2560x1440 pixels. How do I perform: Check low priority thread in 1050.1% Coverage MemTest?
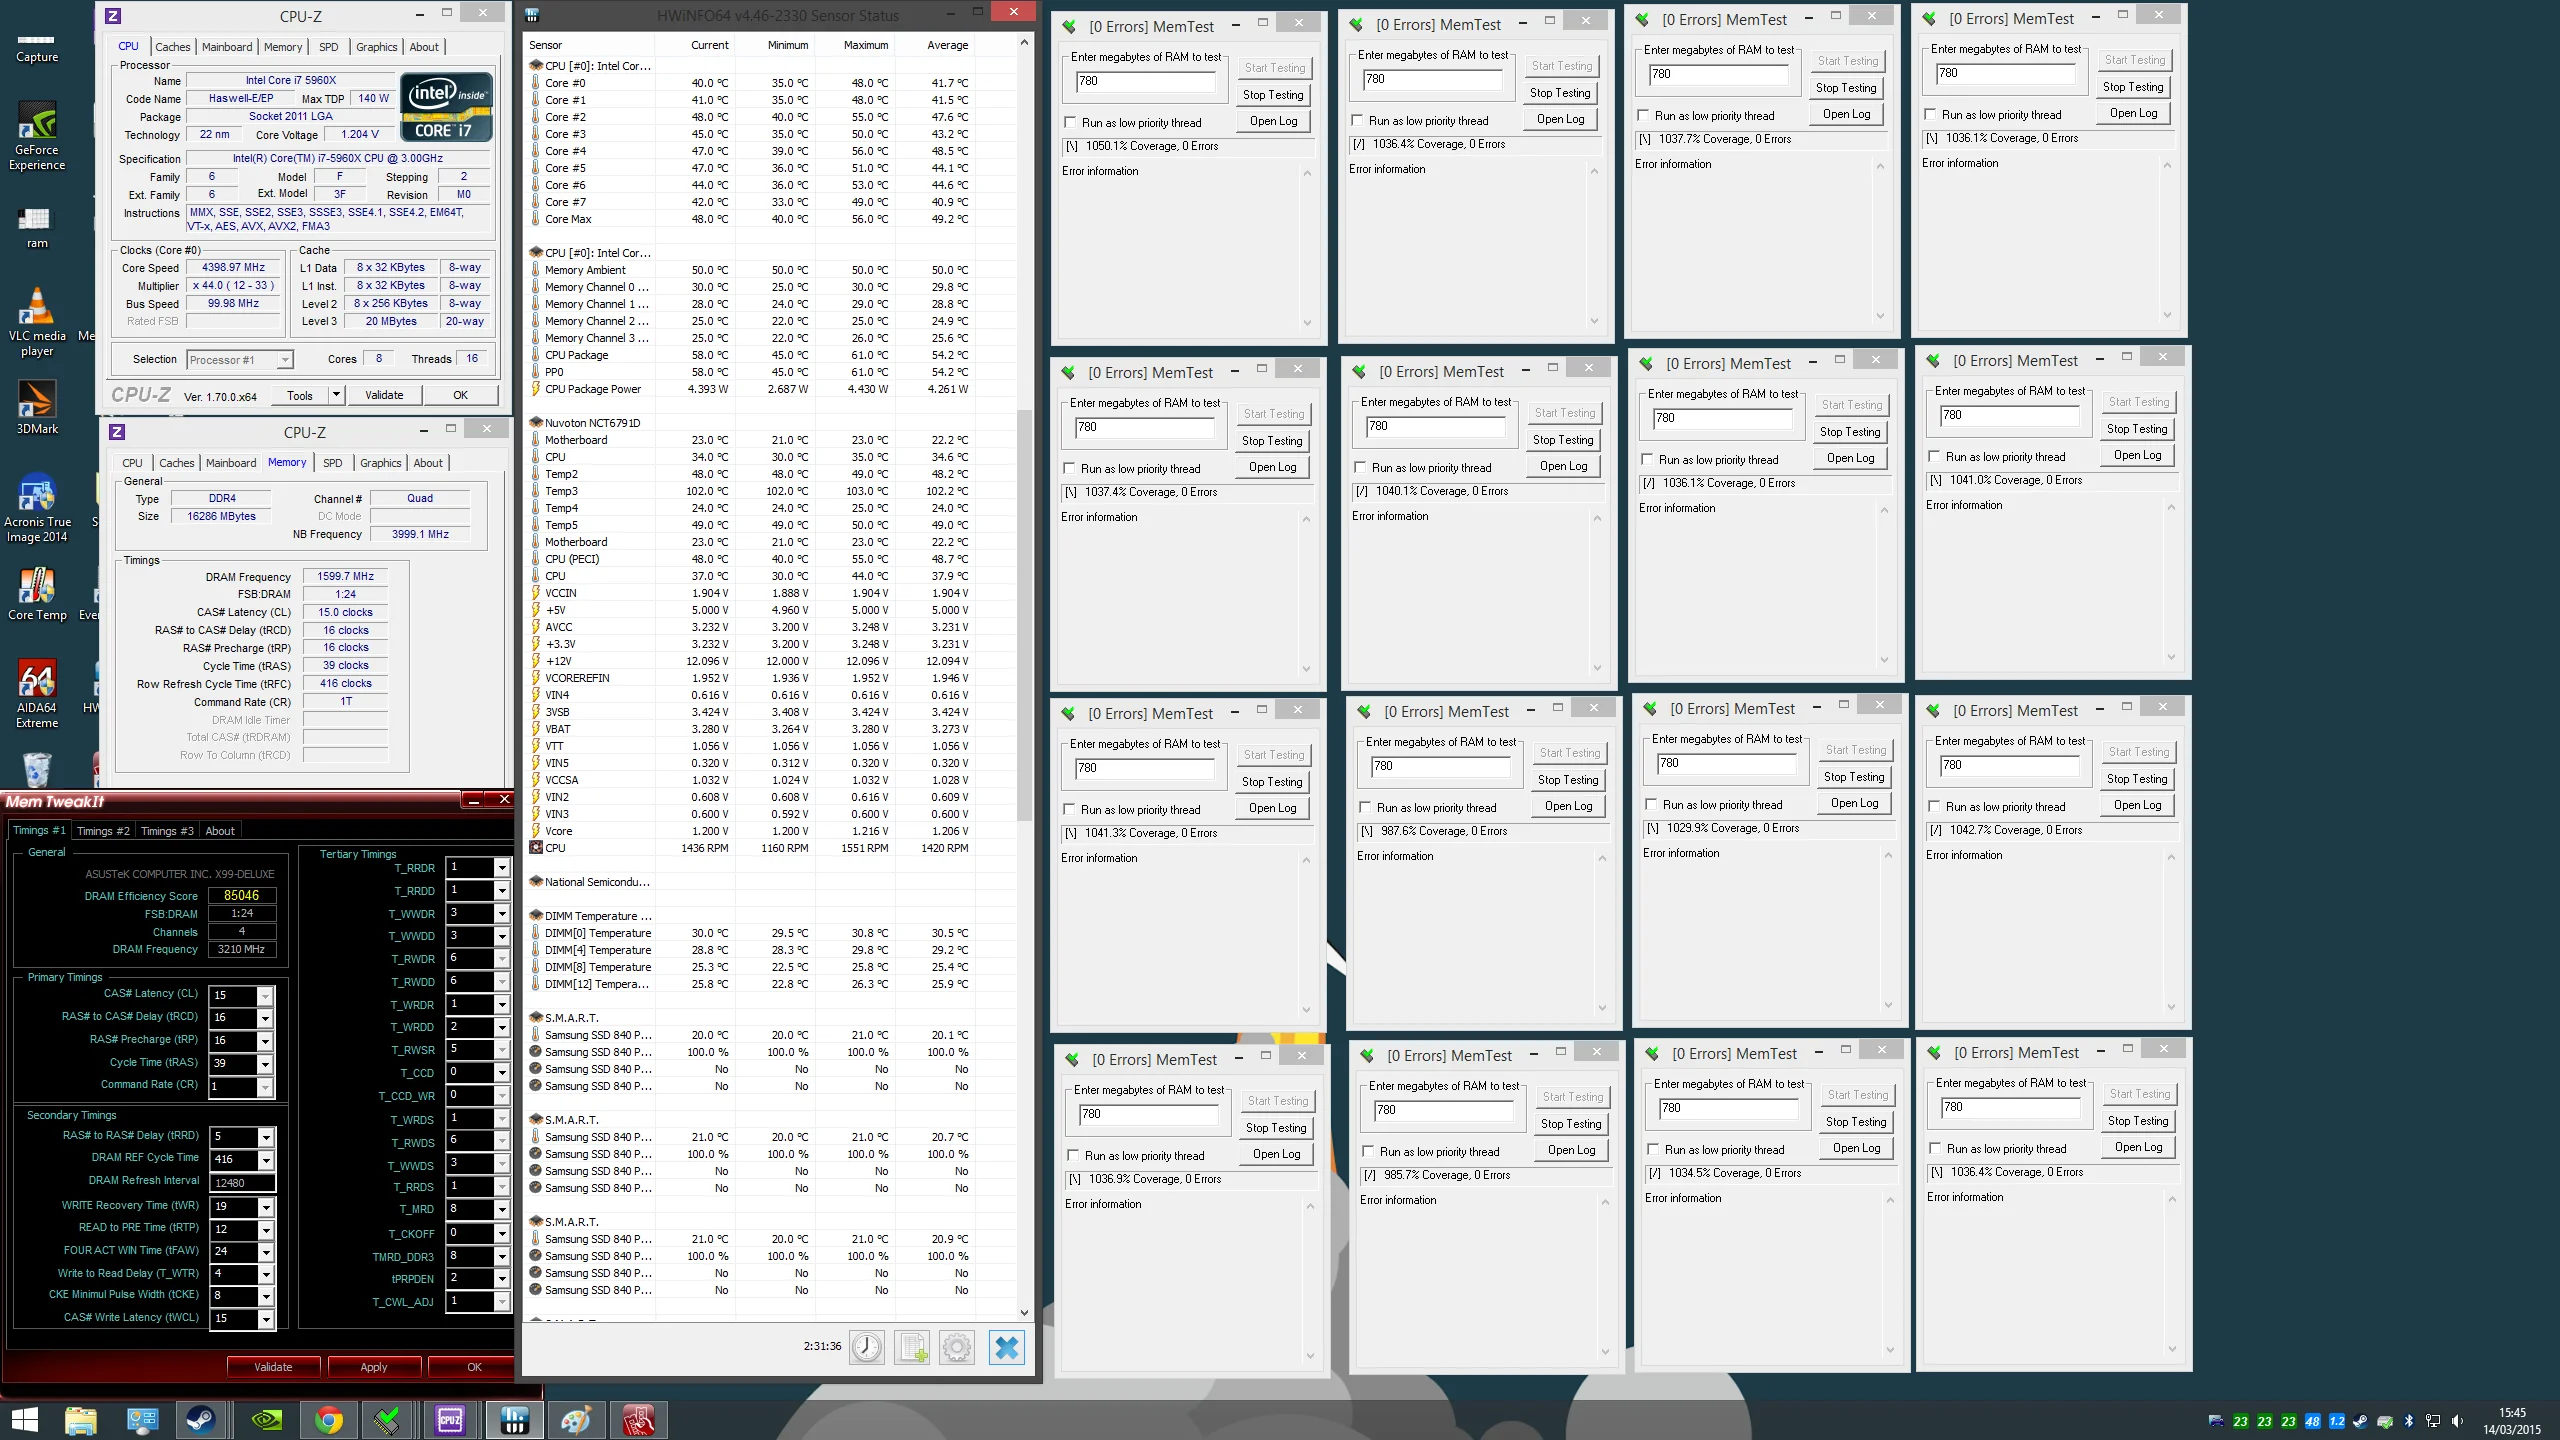tap(1070, 122)
